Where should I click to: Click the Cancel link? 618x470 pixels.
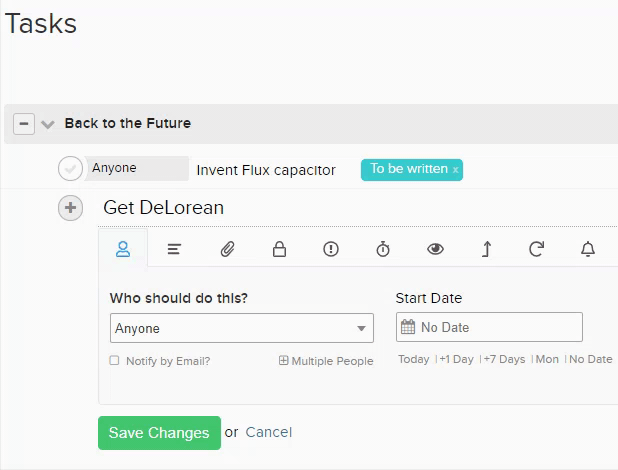269,432
